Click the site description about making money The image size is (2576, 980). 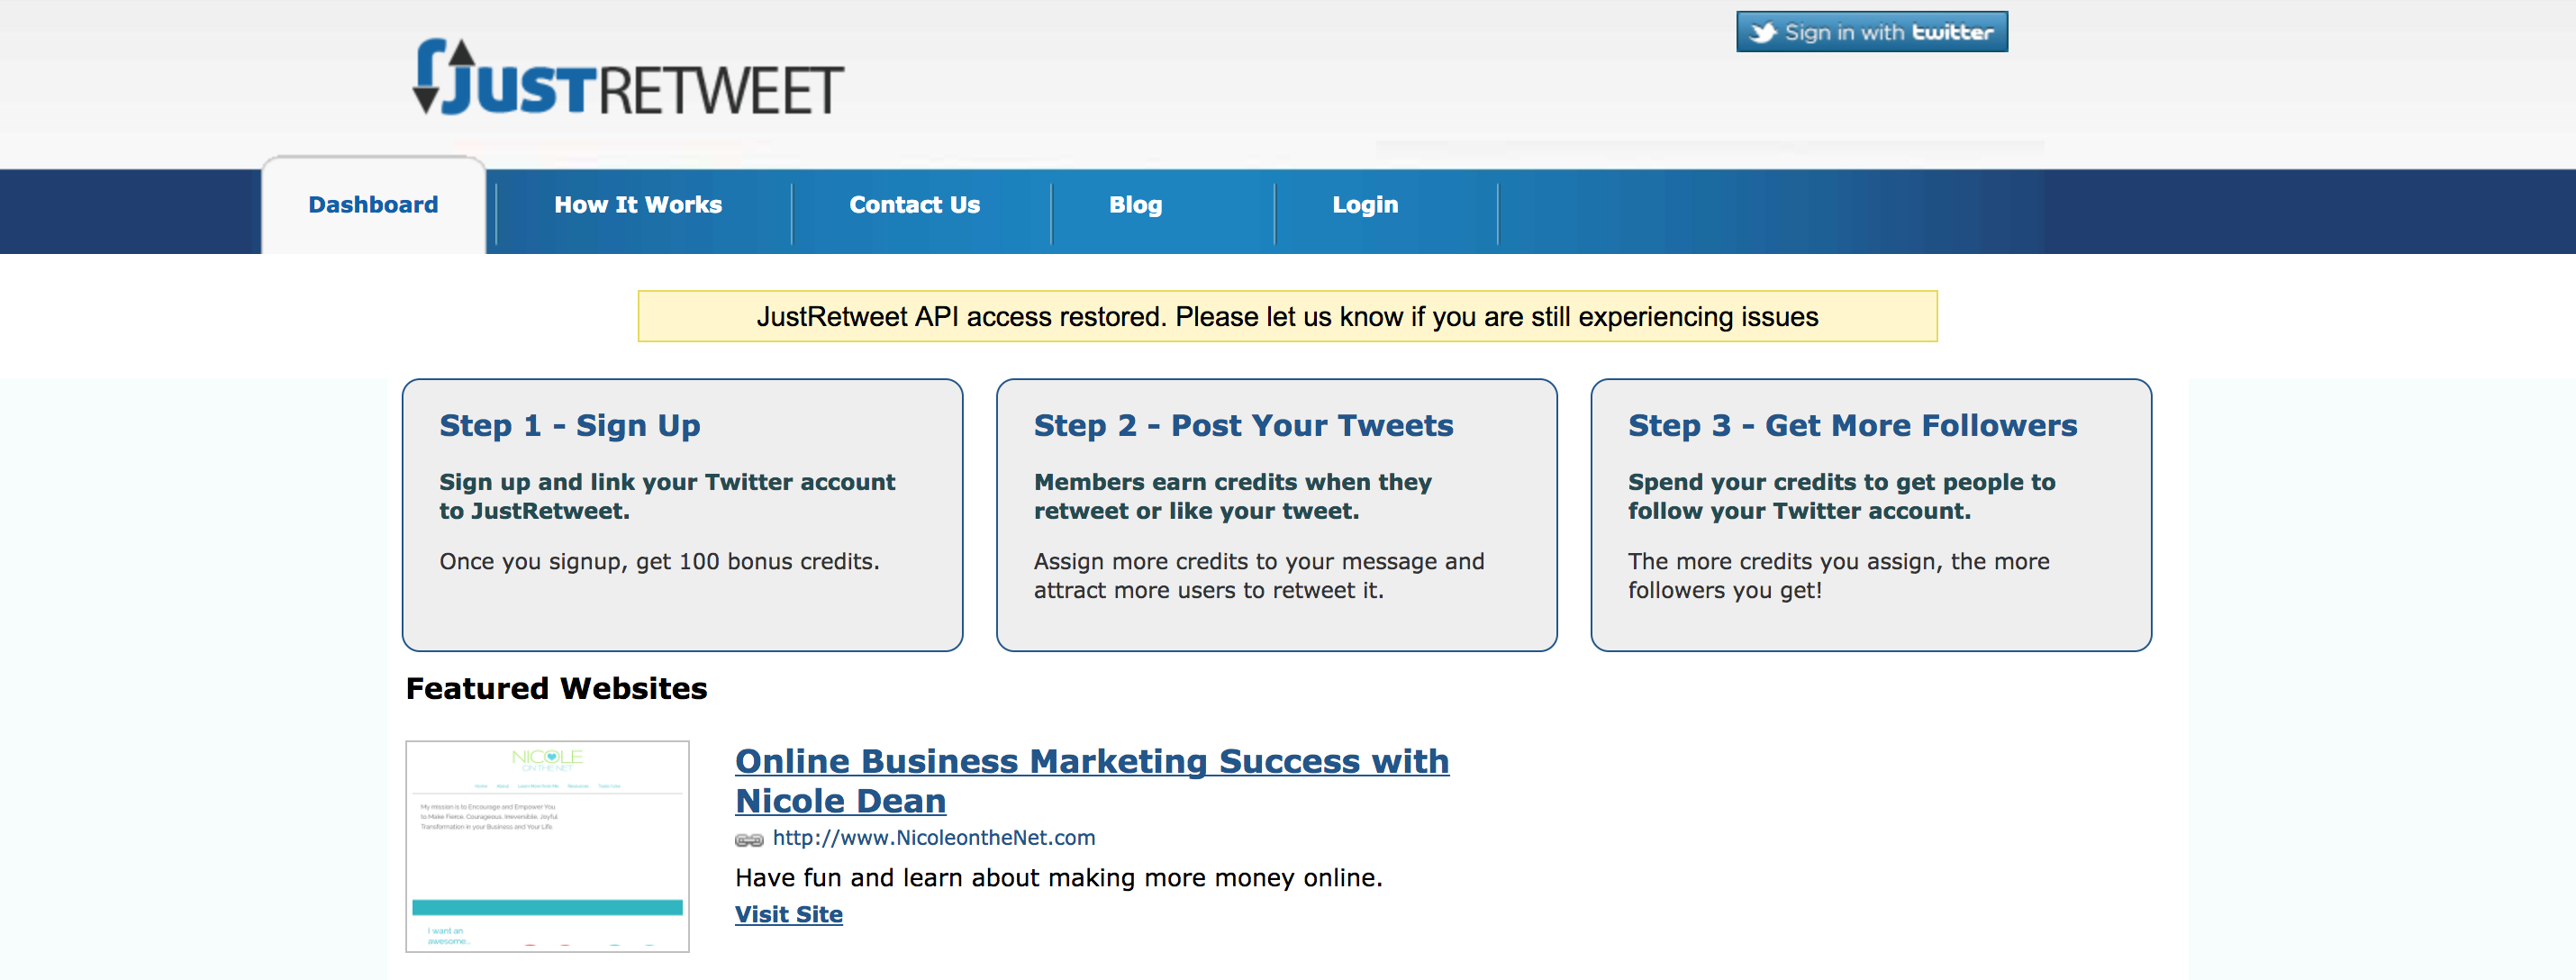(x=1058, y=878)
